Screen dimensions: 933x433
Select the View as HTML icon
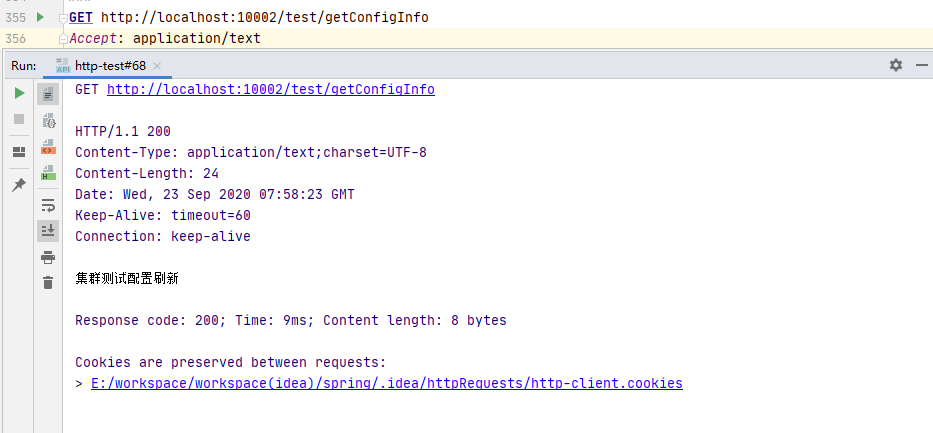48,174
